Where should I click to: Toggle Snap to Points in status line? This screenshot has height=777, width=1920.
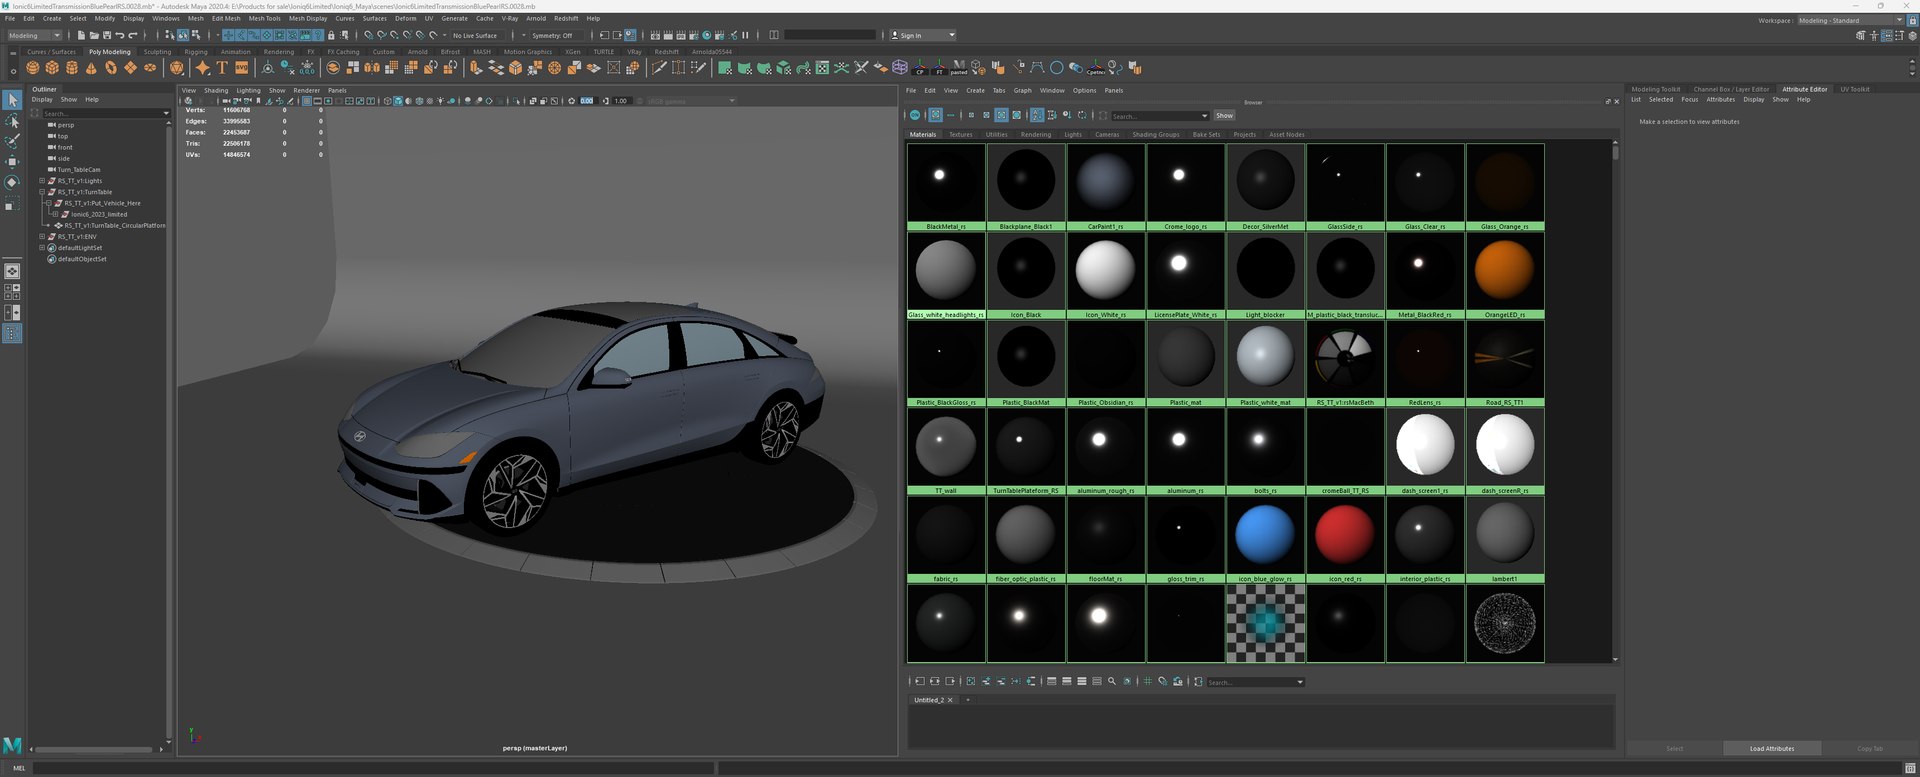coord(394,35)
